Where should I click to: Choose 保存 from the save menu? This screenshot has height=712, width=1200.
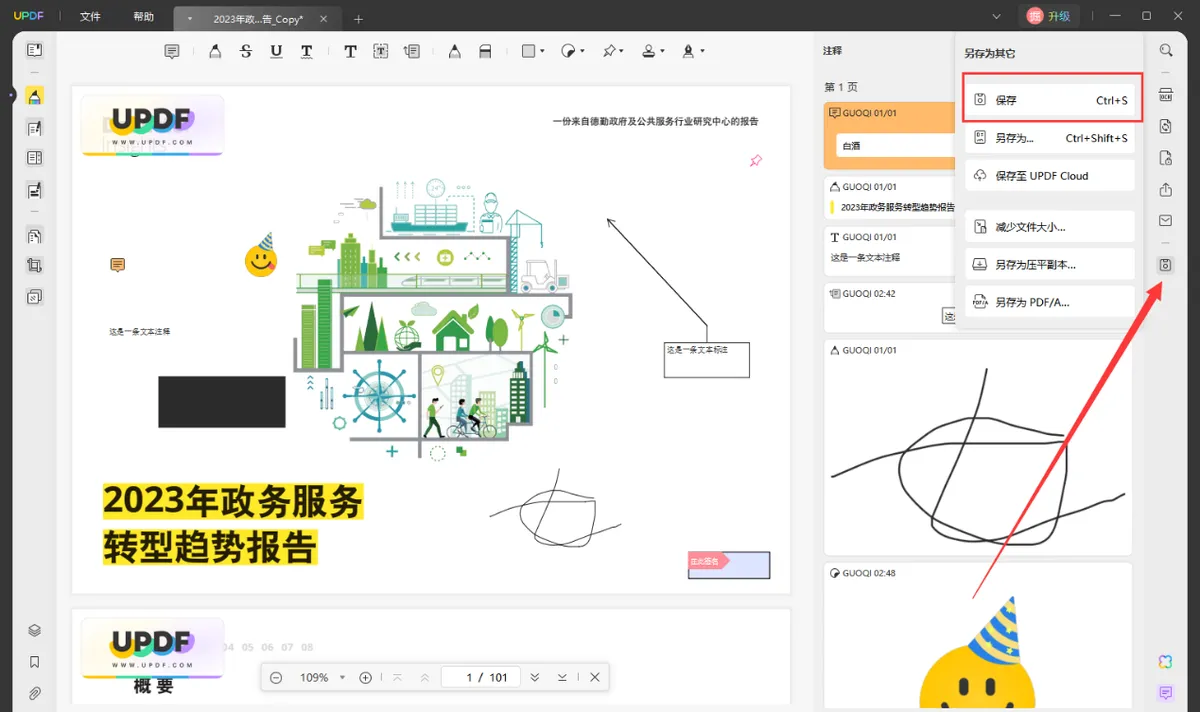coord(1051,100)
